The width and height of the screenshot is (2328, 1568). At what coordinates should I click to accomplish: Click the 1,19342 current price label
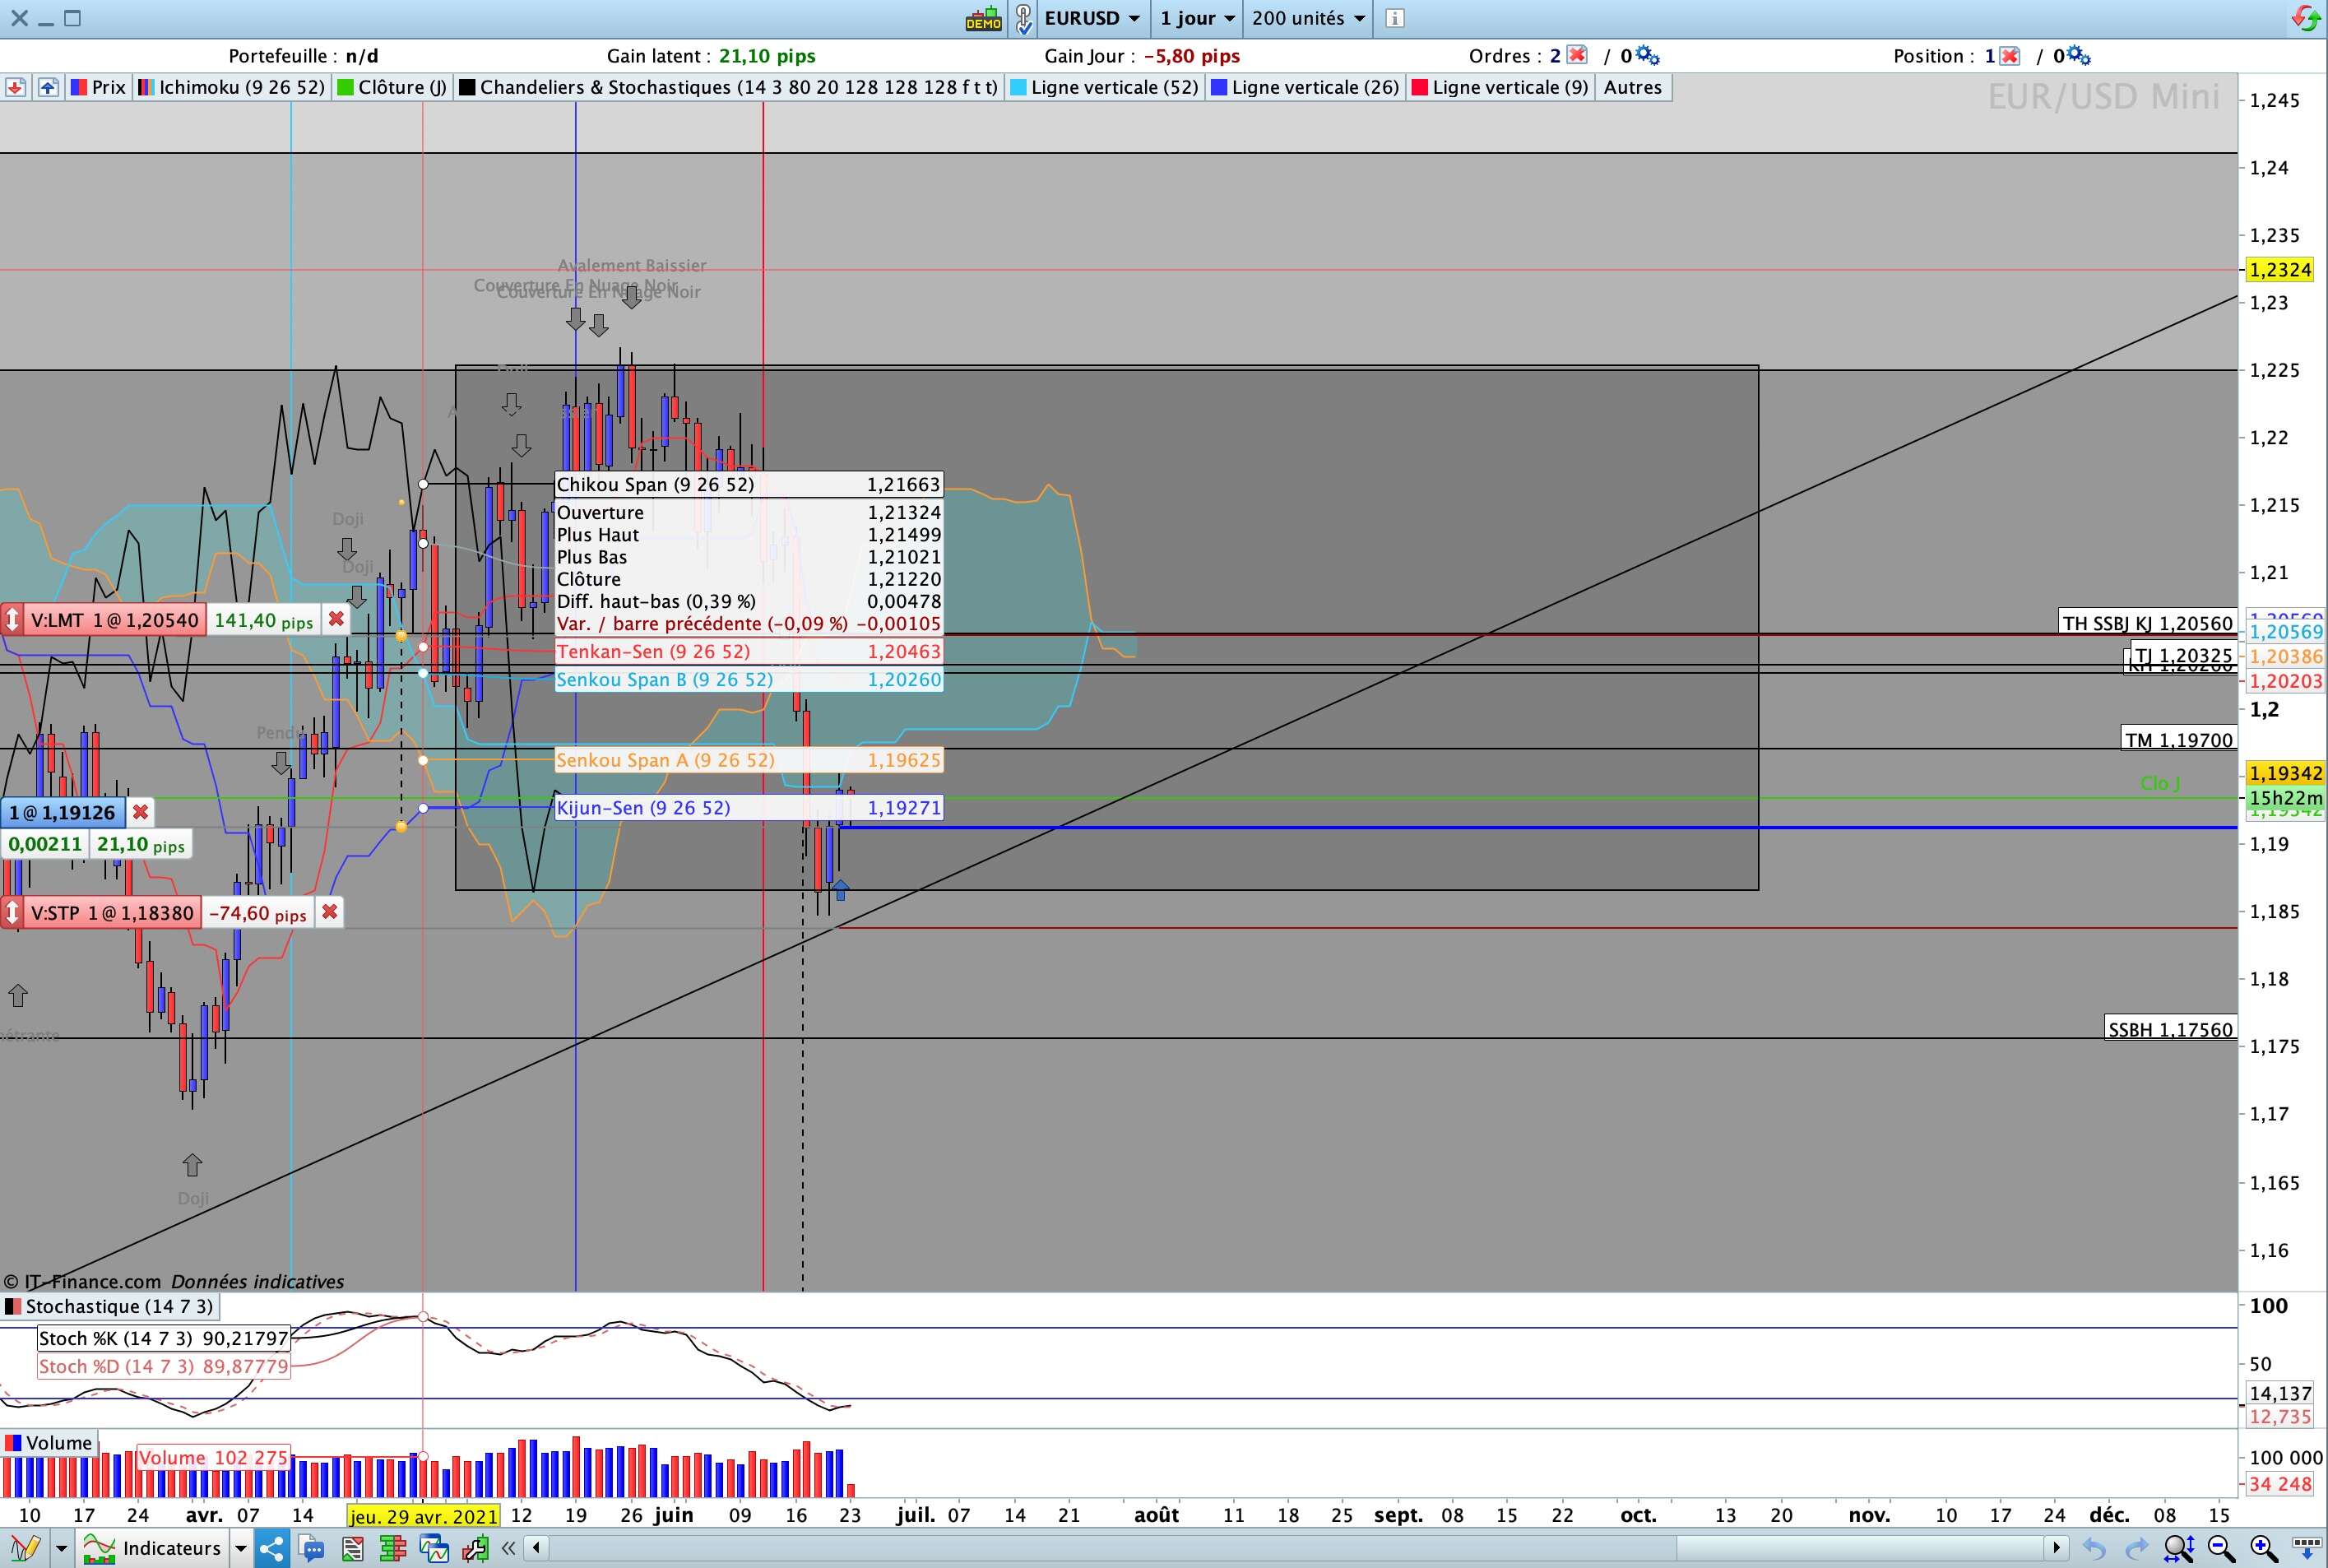click(2285, 773)
